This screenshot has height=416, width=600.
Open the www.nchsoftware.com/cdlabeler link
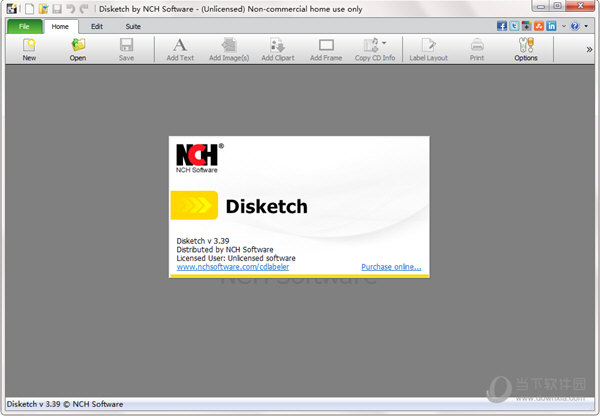[219, 267]
